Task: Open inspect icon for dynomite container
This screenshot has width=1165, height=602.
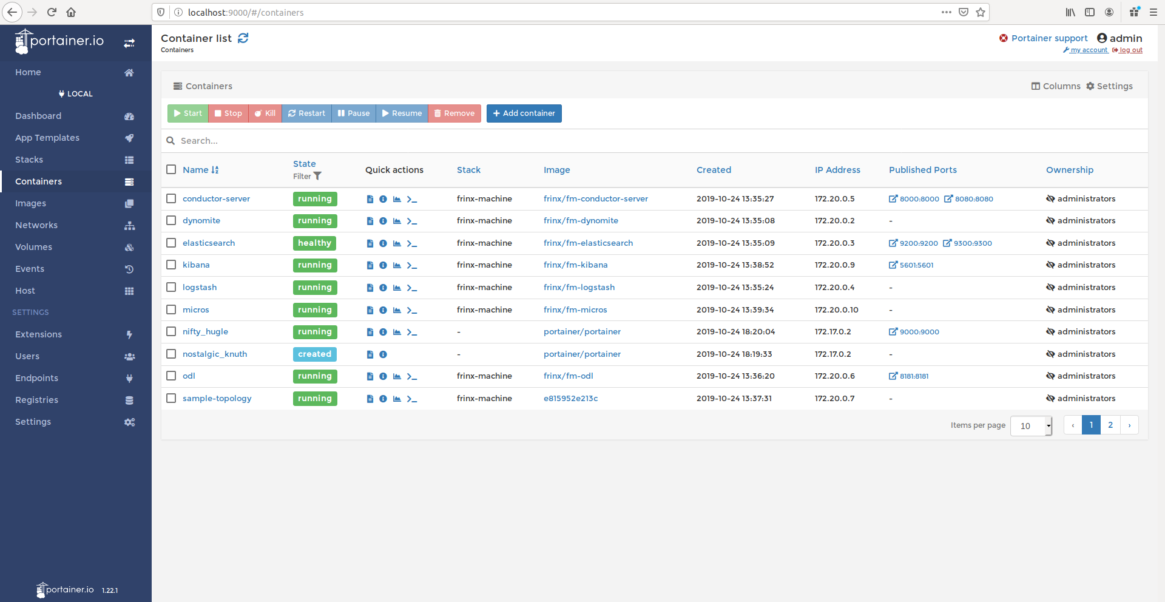Action: (x=383, y=221)
